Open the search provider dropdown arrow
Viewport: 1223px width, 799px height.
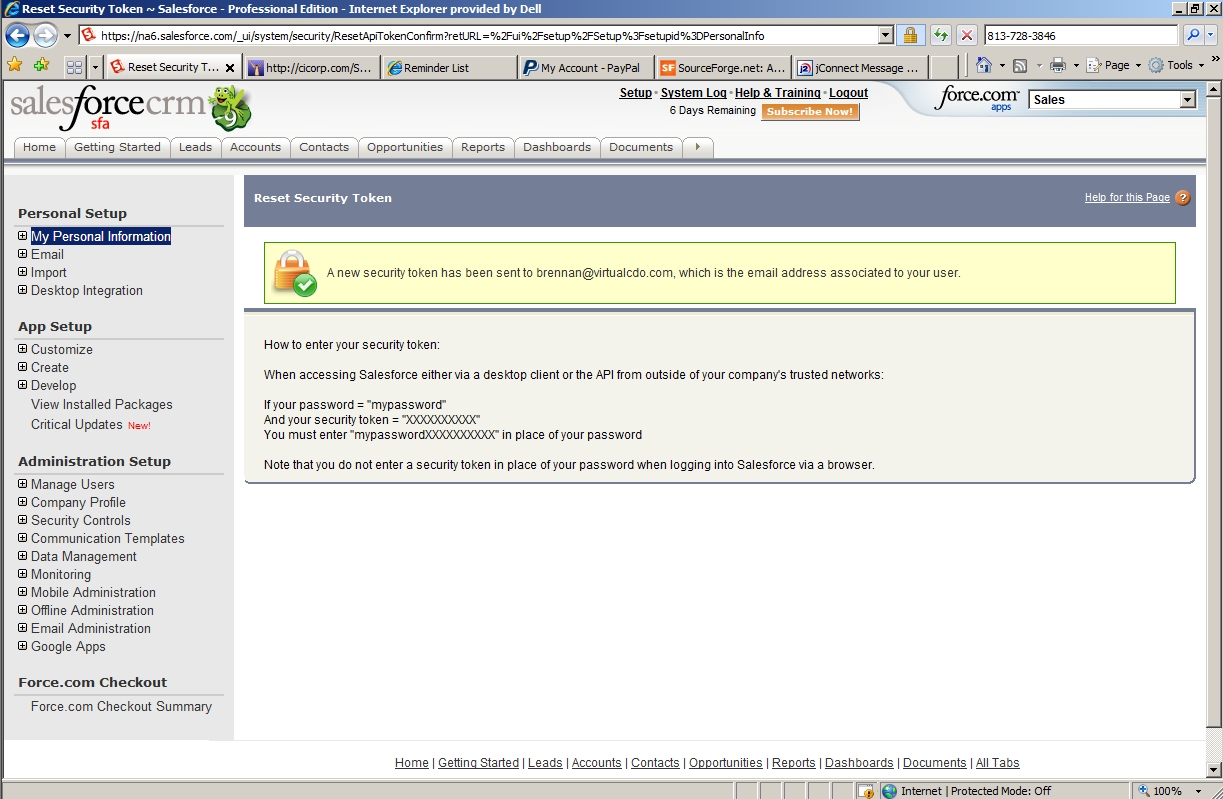tap(1211, 36)
